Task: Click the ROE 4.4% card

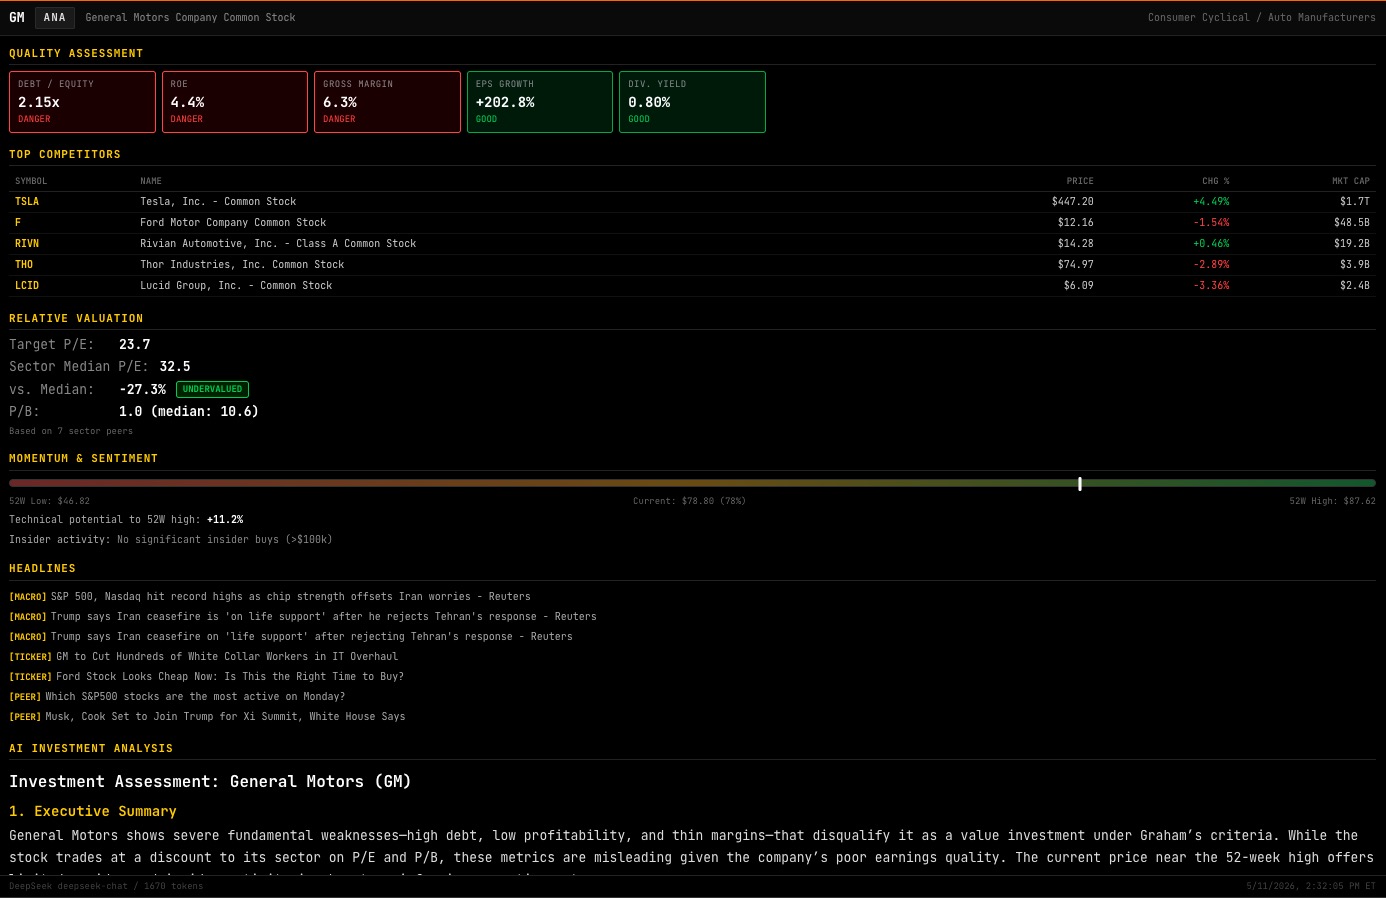Action: [235, 102]
